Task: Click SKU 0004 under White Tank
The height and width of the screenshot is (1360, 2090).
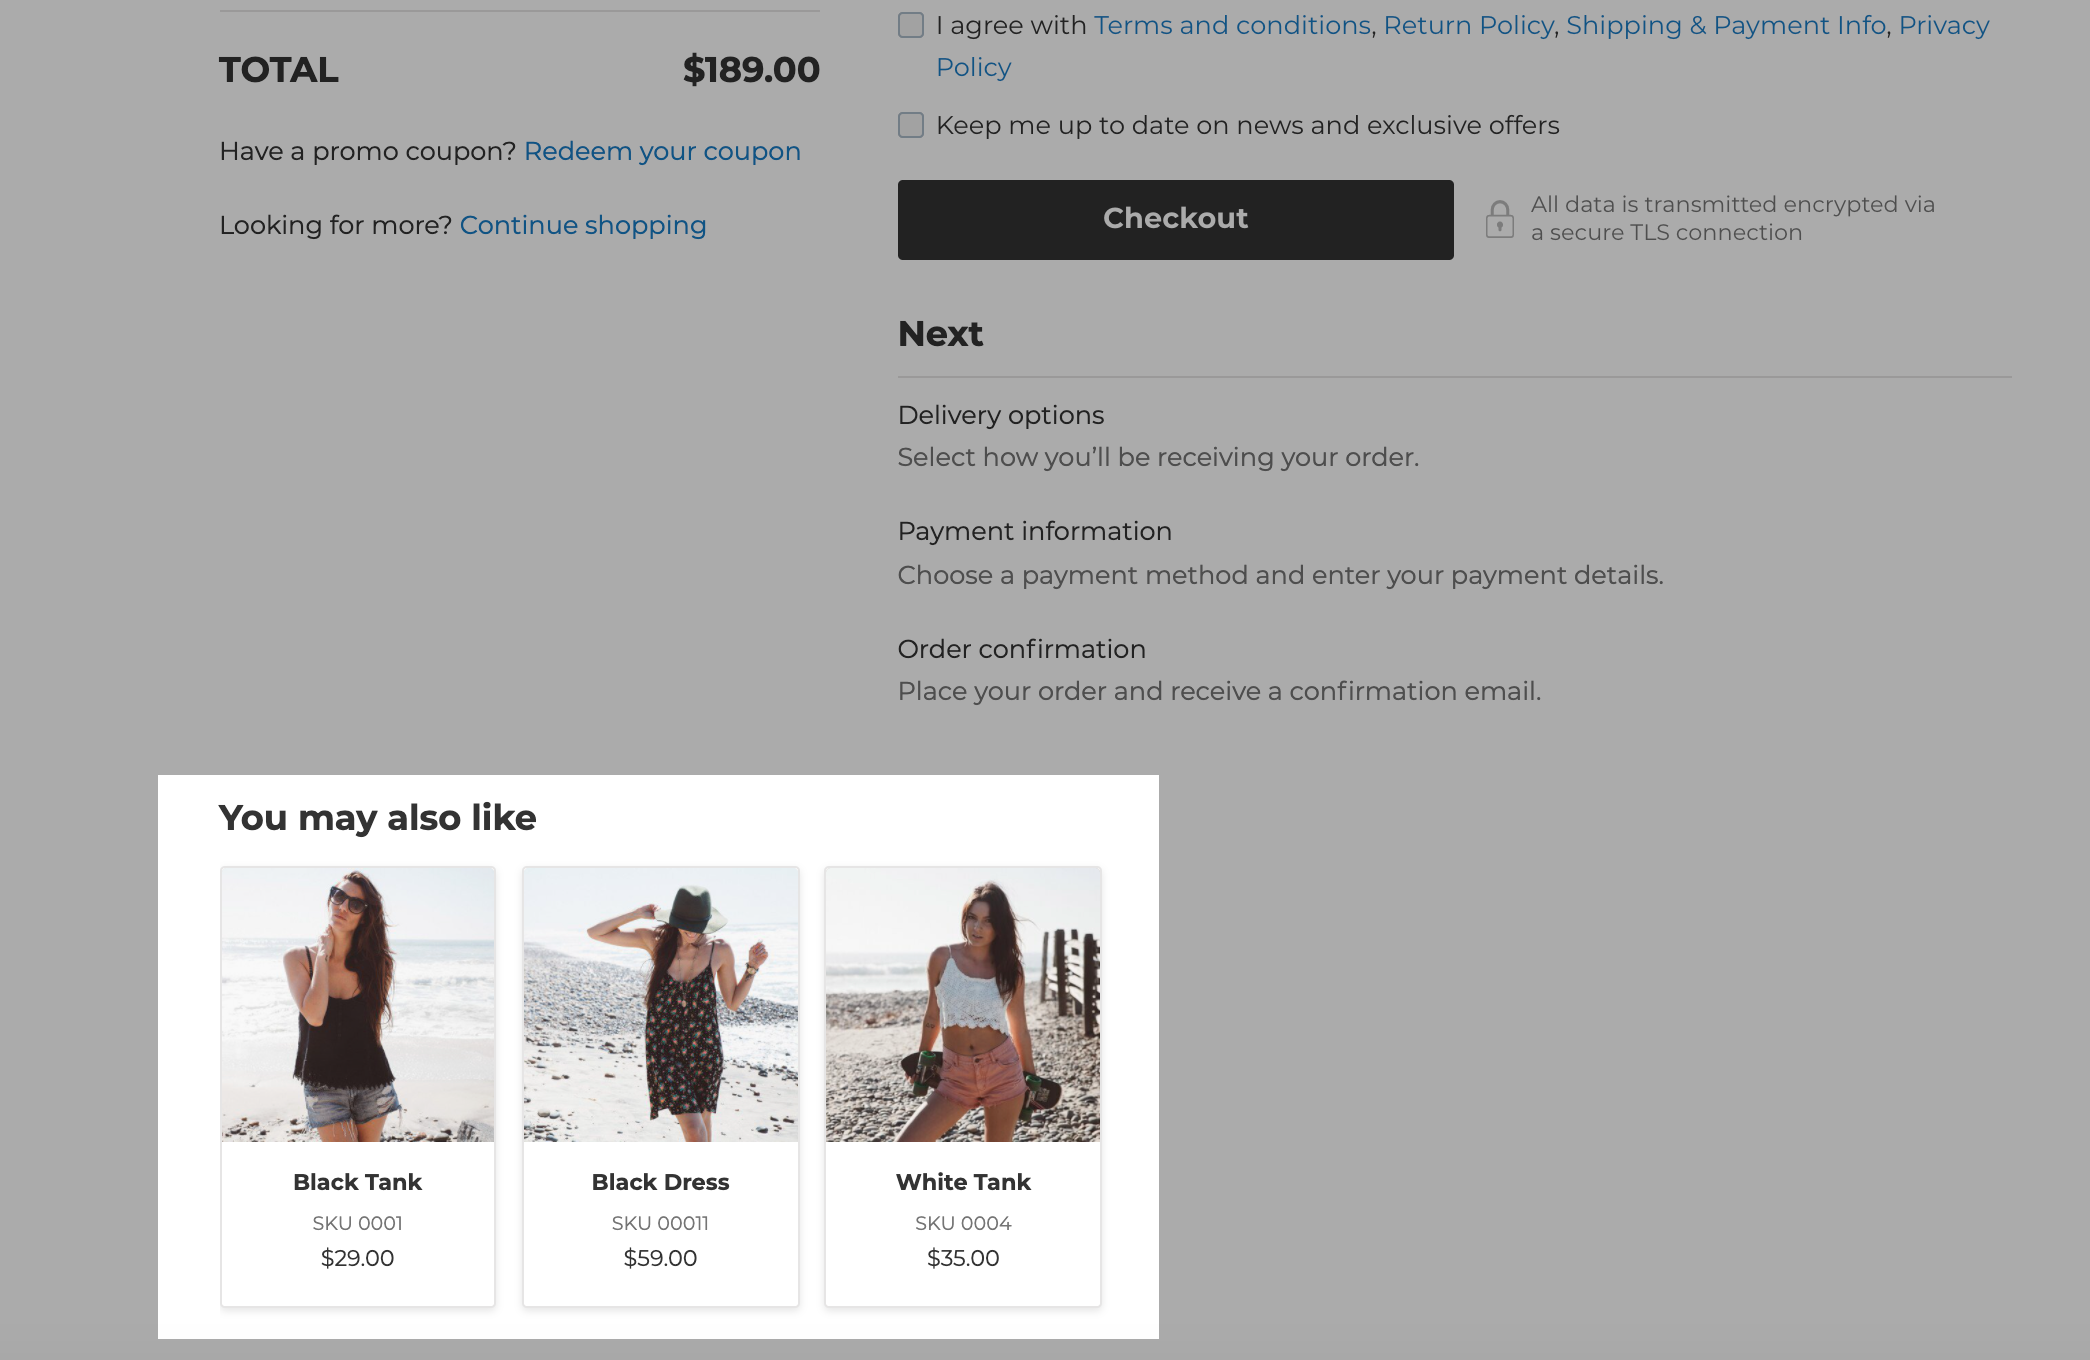Action: pyautogui.click(x=962, y=1222)
